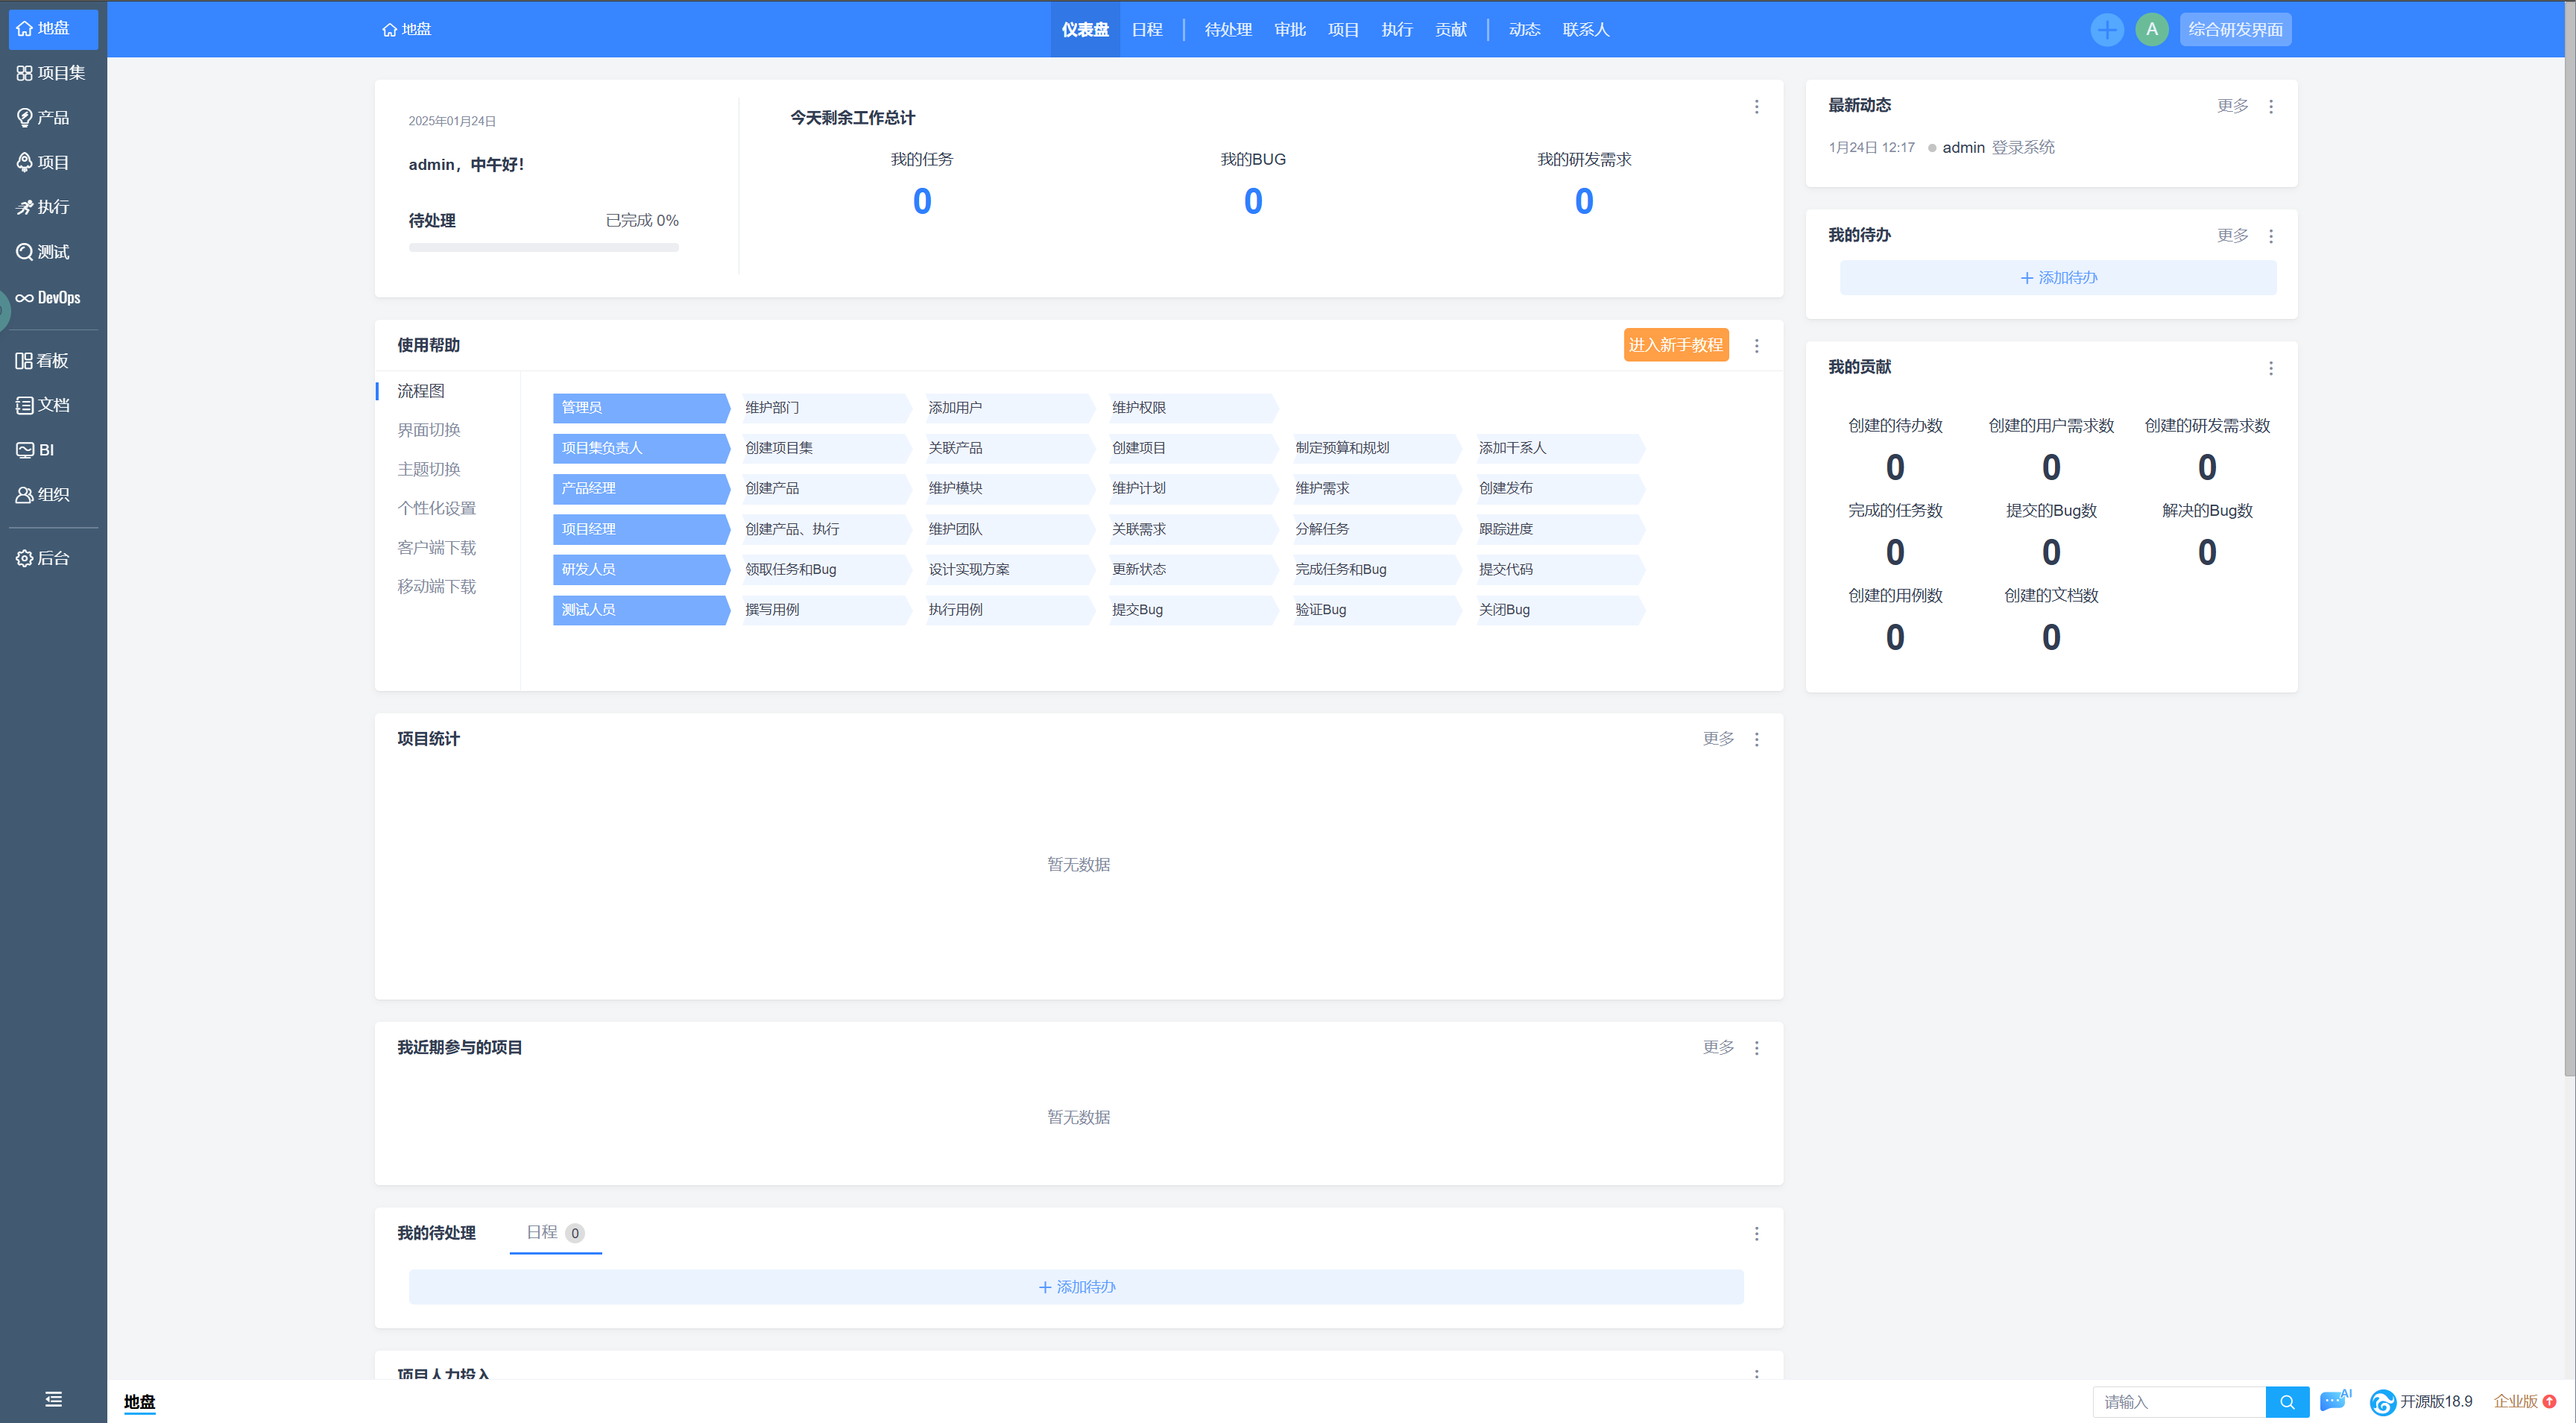2576x1423 pixels.
Task: Switch to 日程 tab in top navigation
Action: coord(1146,29)
